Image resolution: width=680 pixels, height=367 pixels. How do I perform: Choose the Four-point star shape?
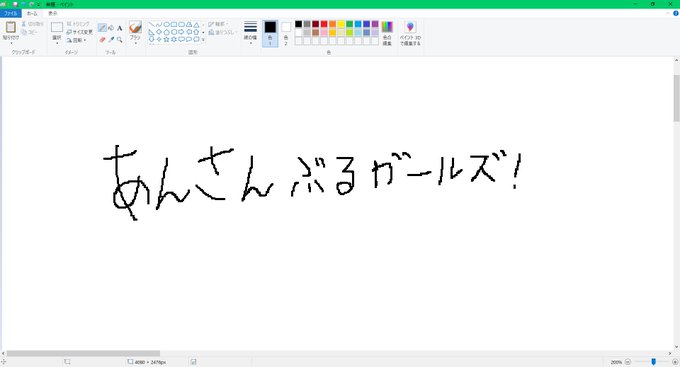pyautogui.click(x=159, y=39)
